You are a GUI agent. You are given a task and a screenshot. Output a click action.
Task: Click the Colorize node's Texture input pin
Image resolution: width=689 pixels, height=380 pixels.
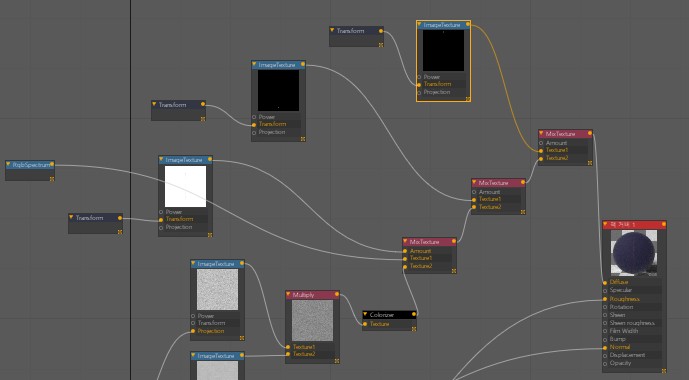365,324
